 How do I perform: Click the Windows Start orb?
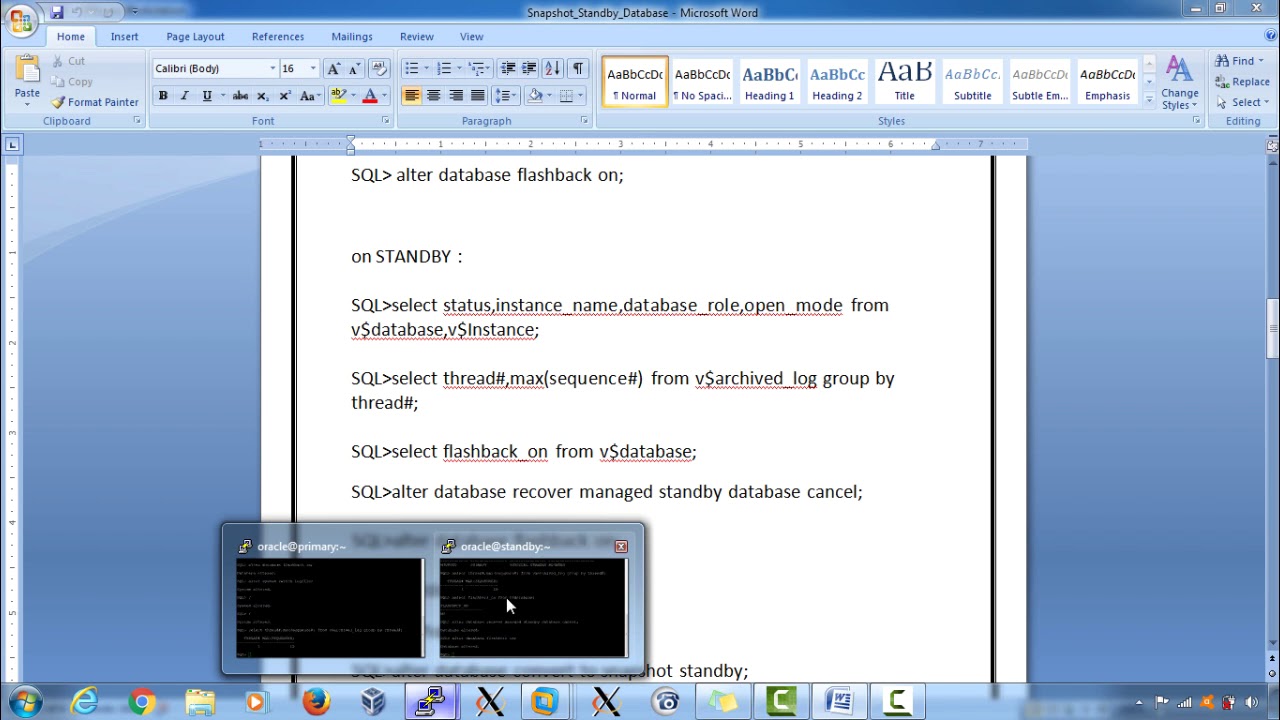click(25, 702)
